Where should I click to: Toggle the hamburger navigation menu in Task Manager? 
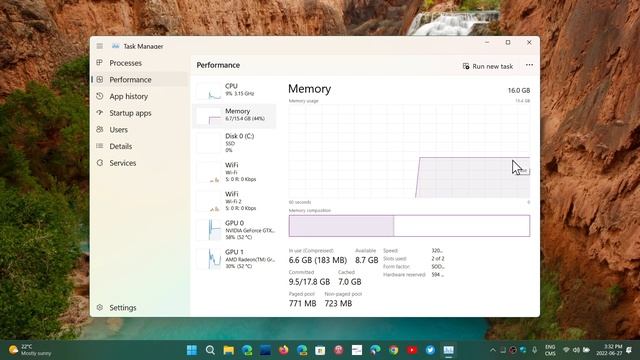pyautogui.click(x=100, y=46)
